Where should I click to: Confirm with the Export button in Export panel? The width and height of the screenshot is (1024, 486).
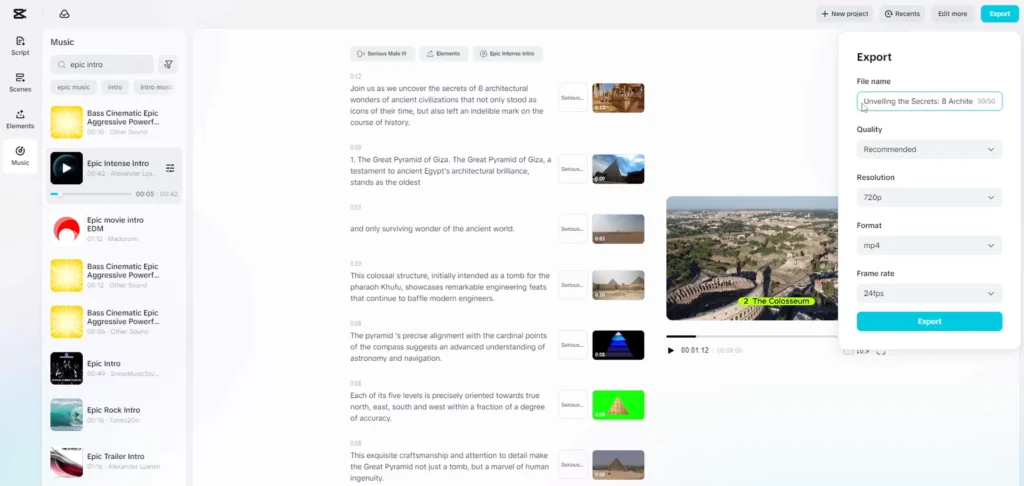[x=929, y=321]
